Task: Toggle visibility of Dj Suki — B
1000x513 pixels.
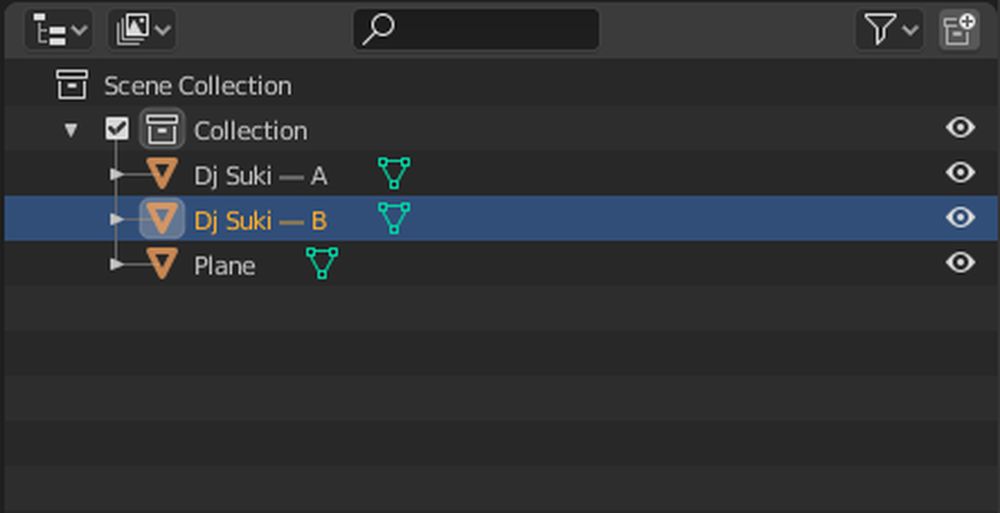Action: 960,218
